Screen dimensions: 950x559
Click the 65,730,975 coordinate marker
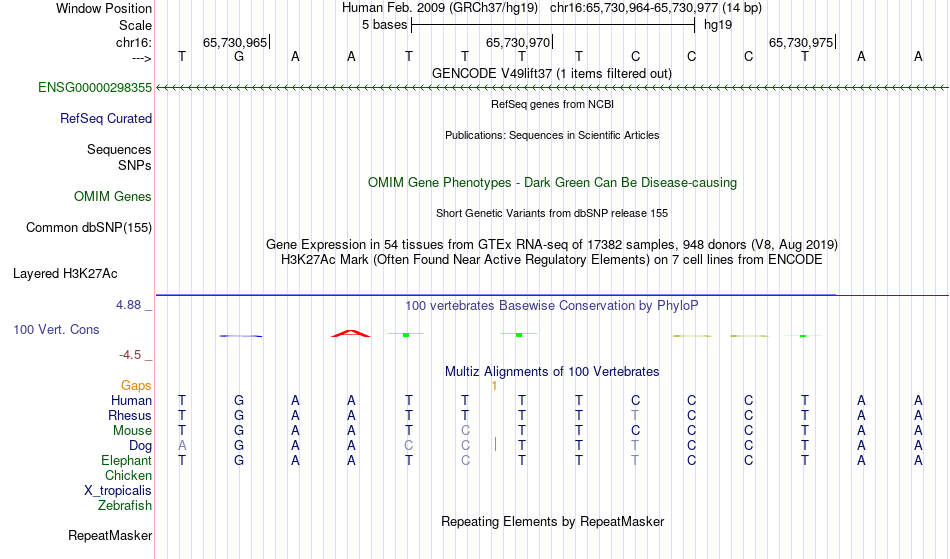pos(801,42)
